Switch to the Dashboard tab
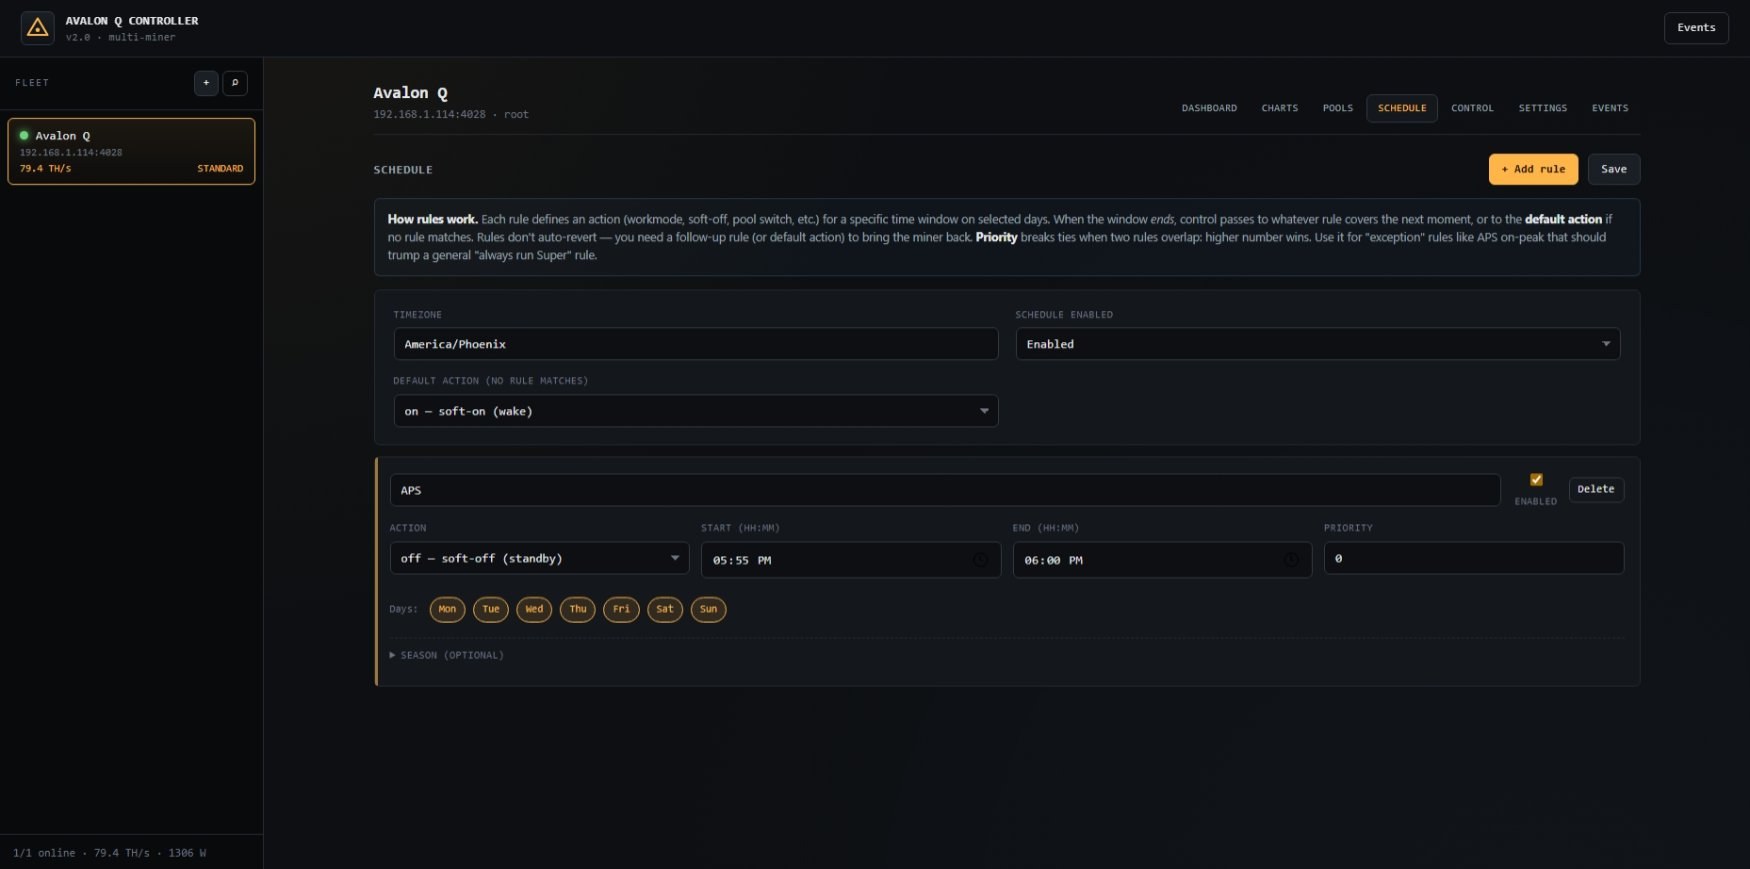This screenshot has width=1750, height=869. tap(1209, 108)
